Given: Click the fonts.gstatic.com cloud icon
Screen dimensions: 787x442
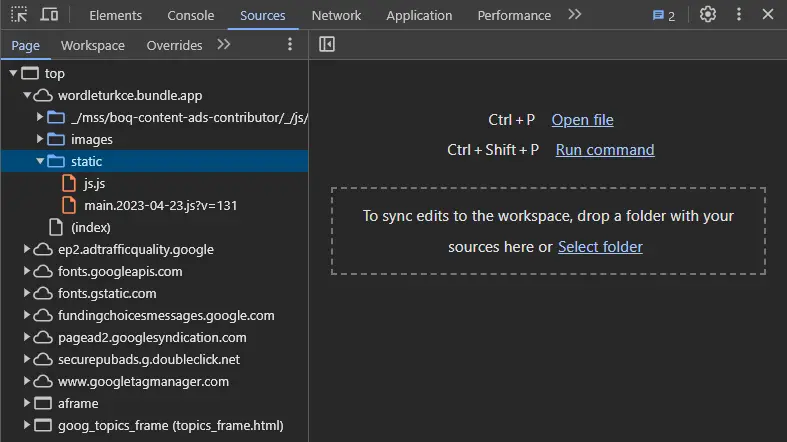Looking at the screenshot, I should point(43,293).
